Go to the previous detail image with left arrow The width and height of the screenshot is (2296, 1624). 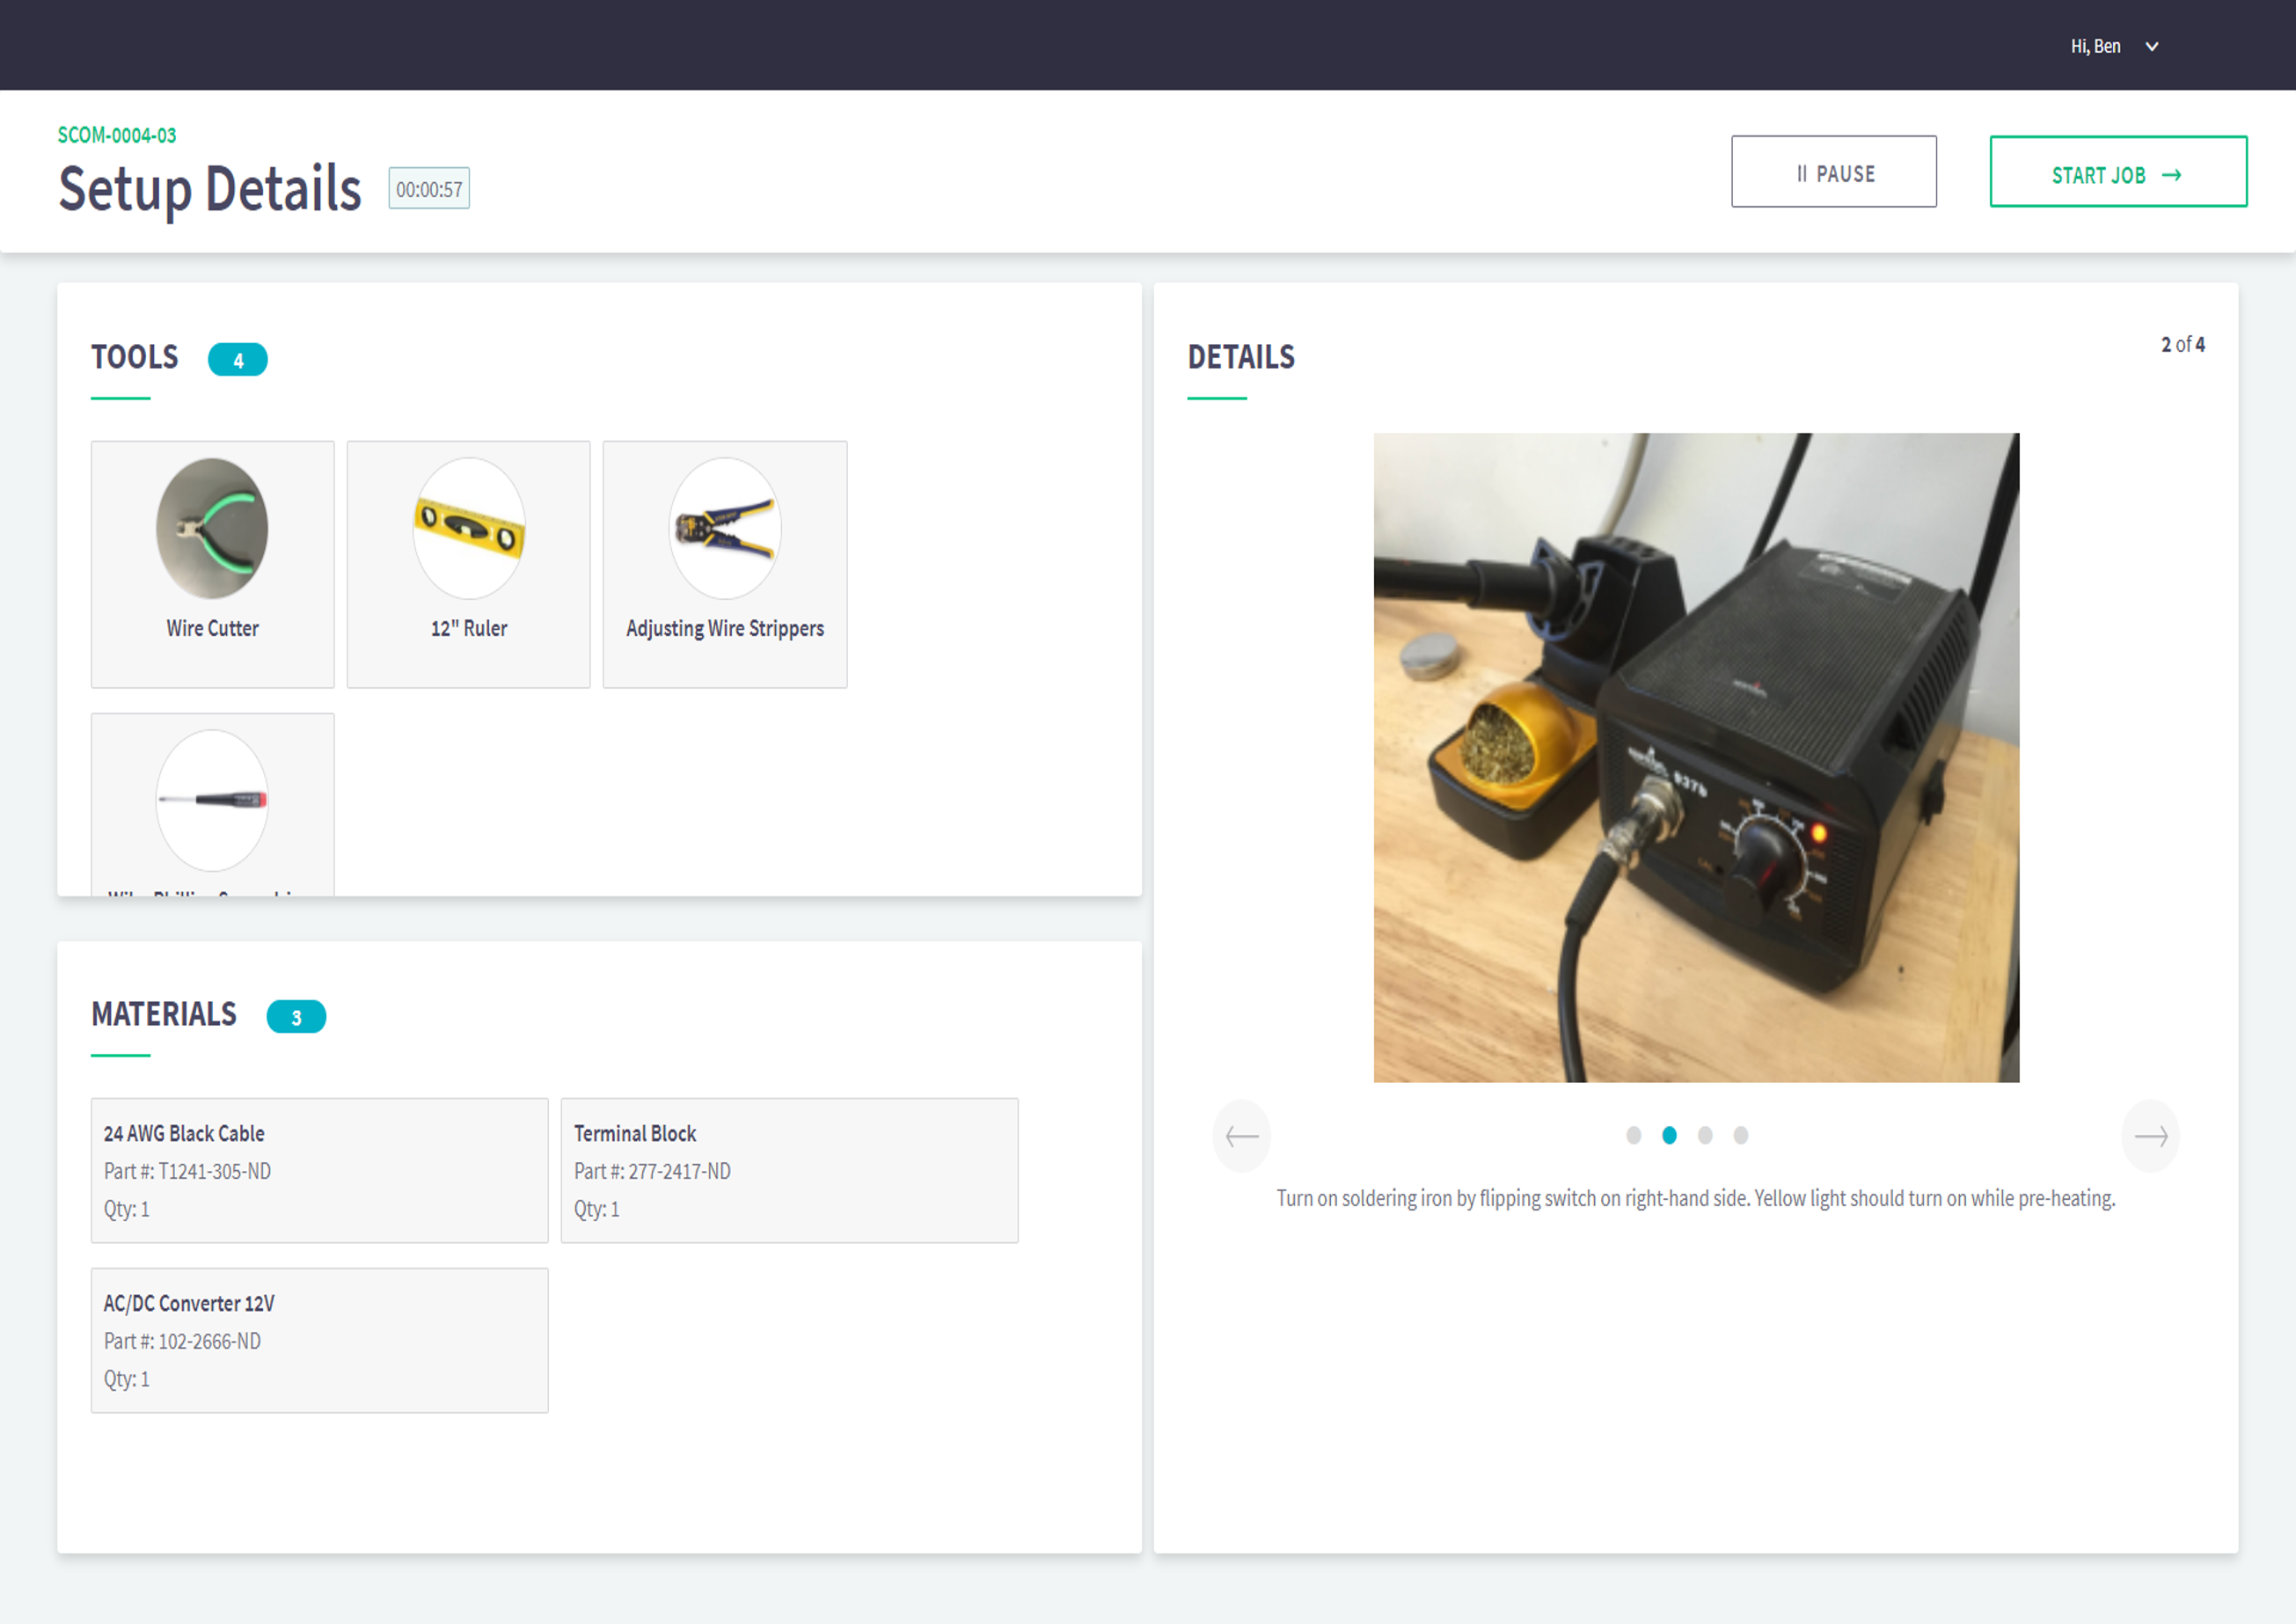coord(1241,1136)
